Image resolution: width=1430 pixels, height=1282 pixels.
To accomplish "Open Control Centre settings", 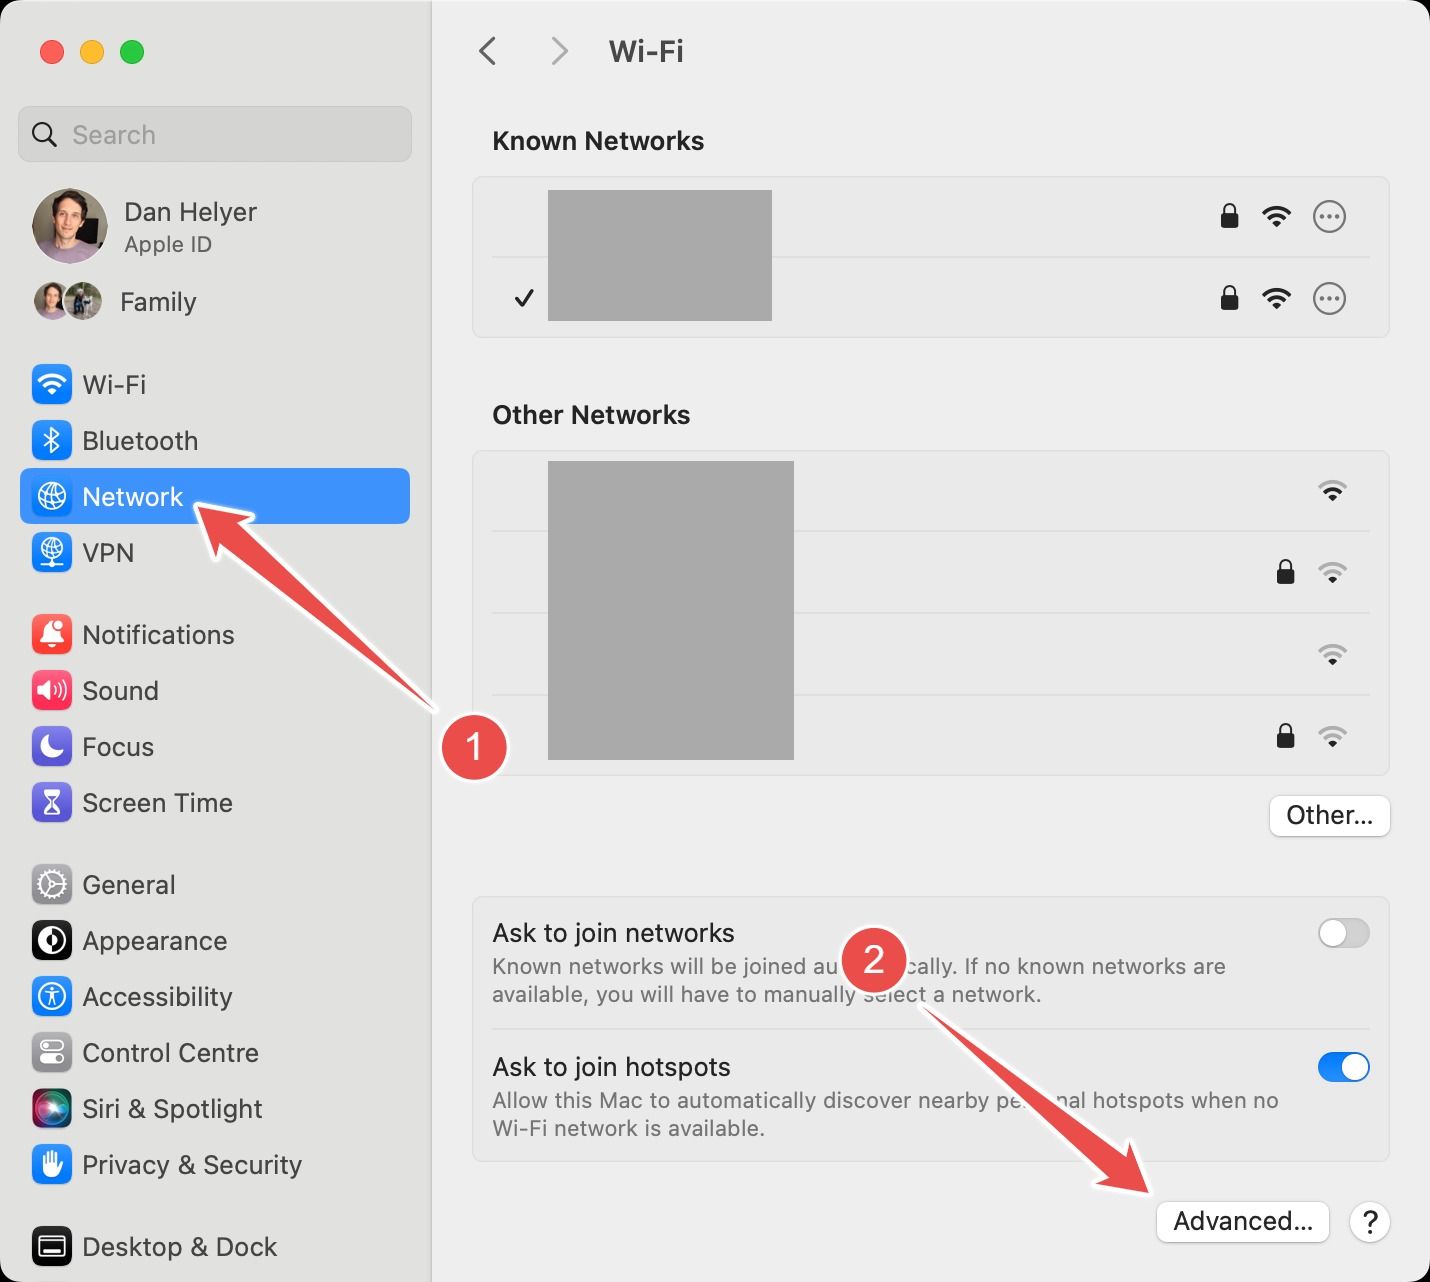I will [x=214, y=1052].
